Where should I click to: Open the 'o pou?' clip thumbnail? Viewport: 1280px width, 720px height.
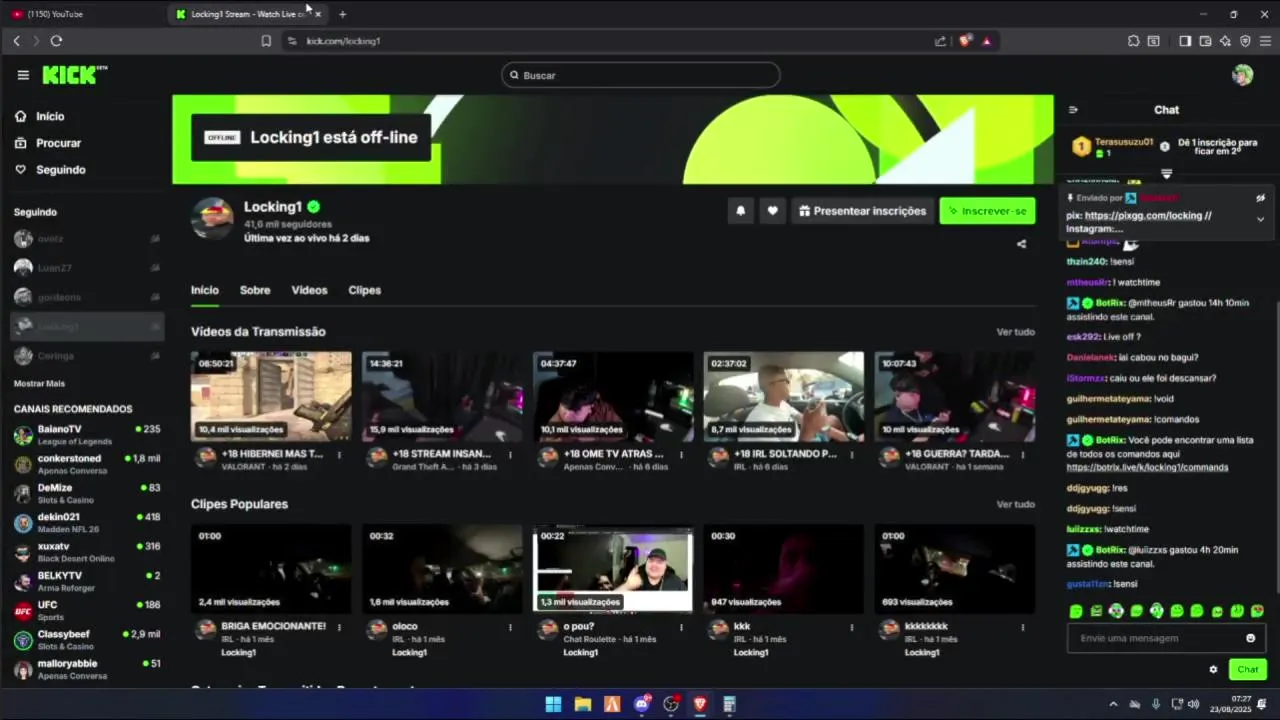(x=613, y=568)
